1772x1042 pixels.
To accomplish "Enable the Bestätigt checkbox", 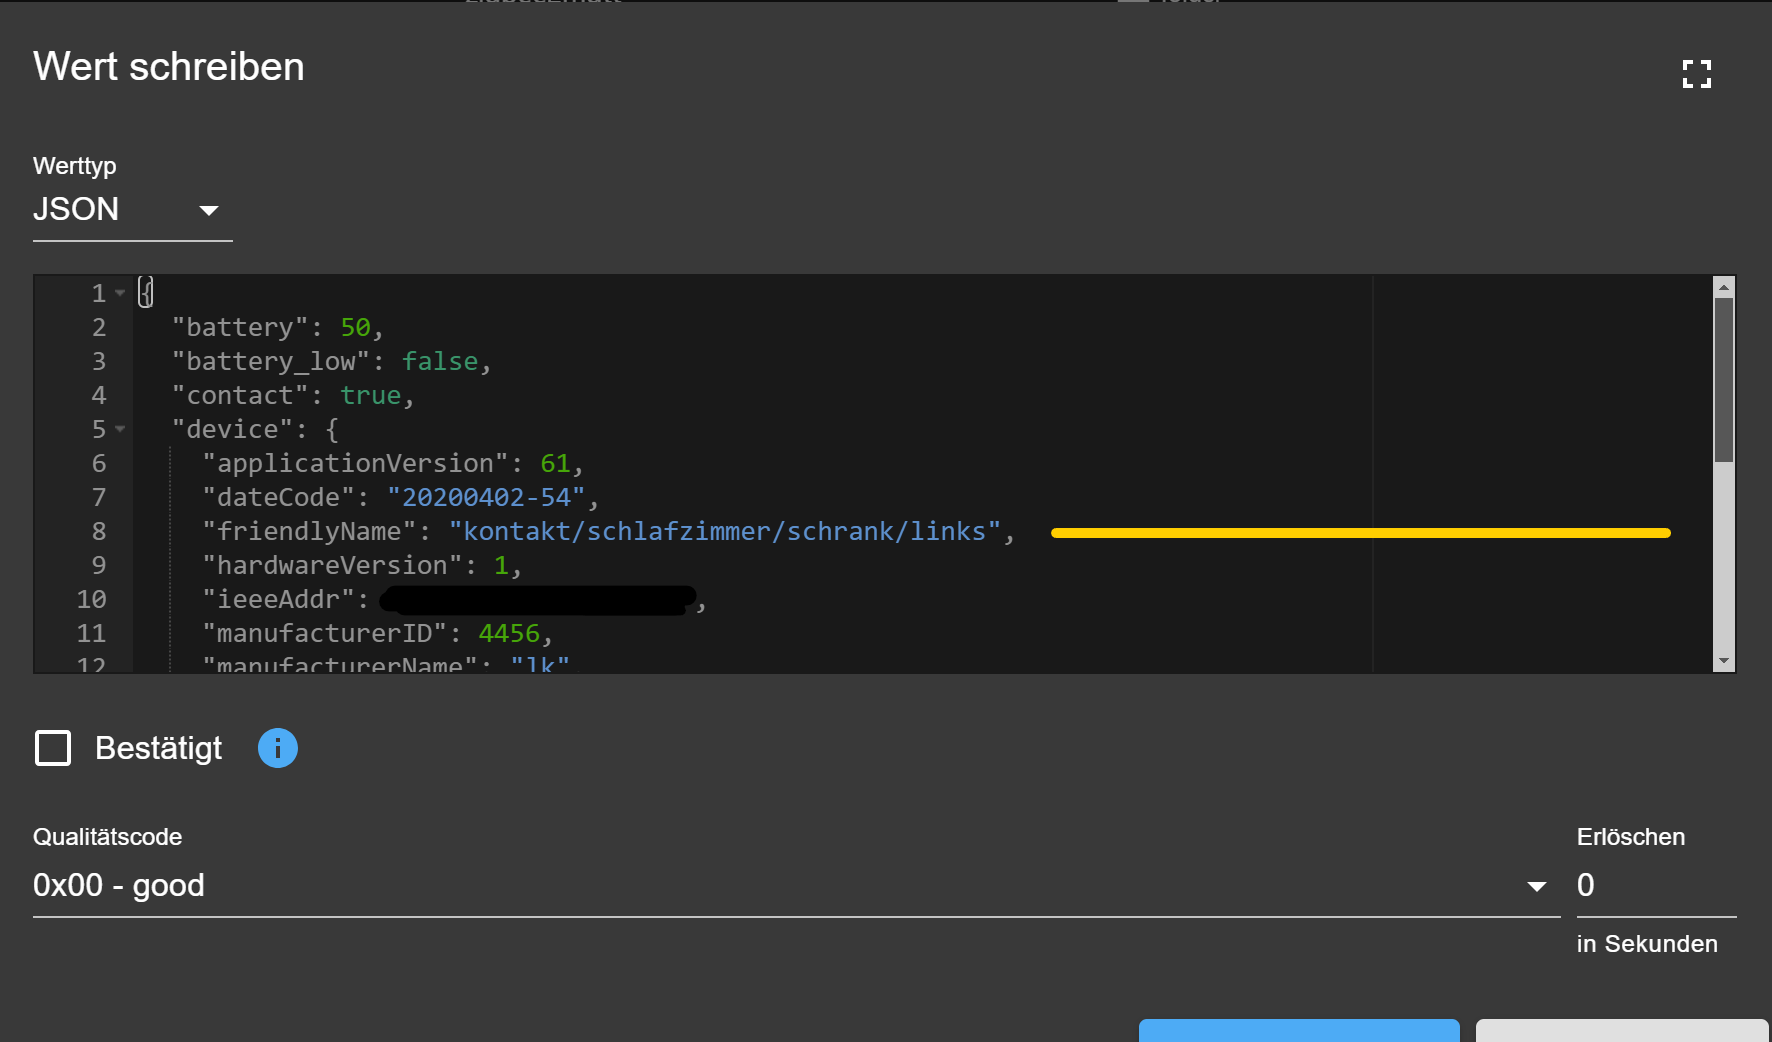I will click(x=53, y=748).
